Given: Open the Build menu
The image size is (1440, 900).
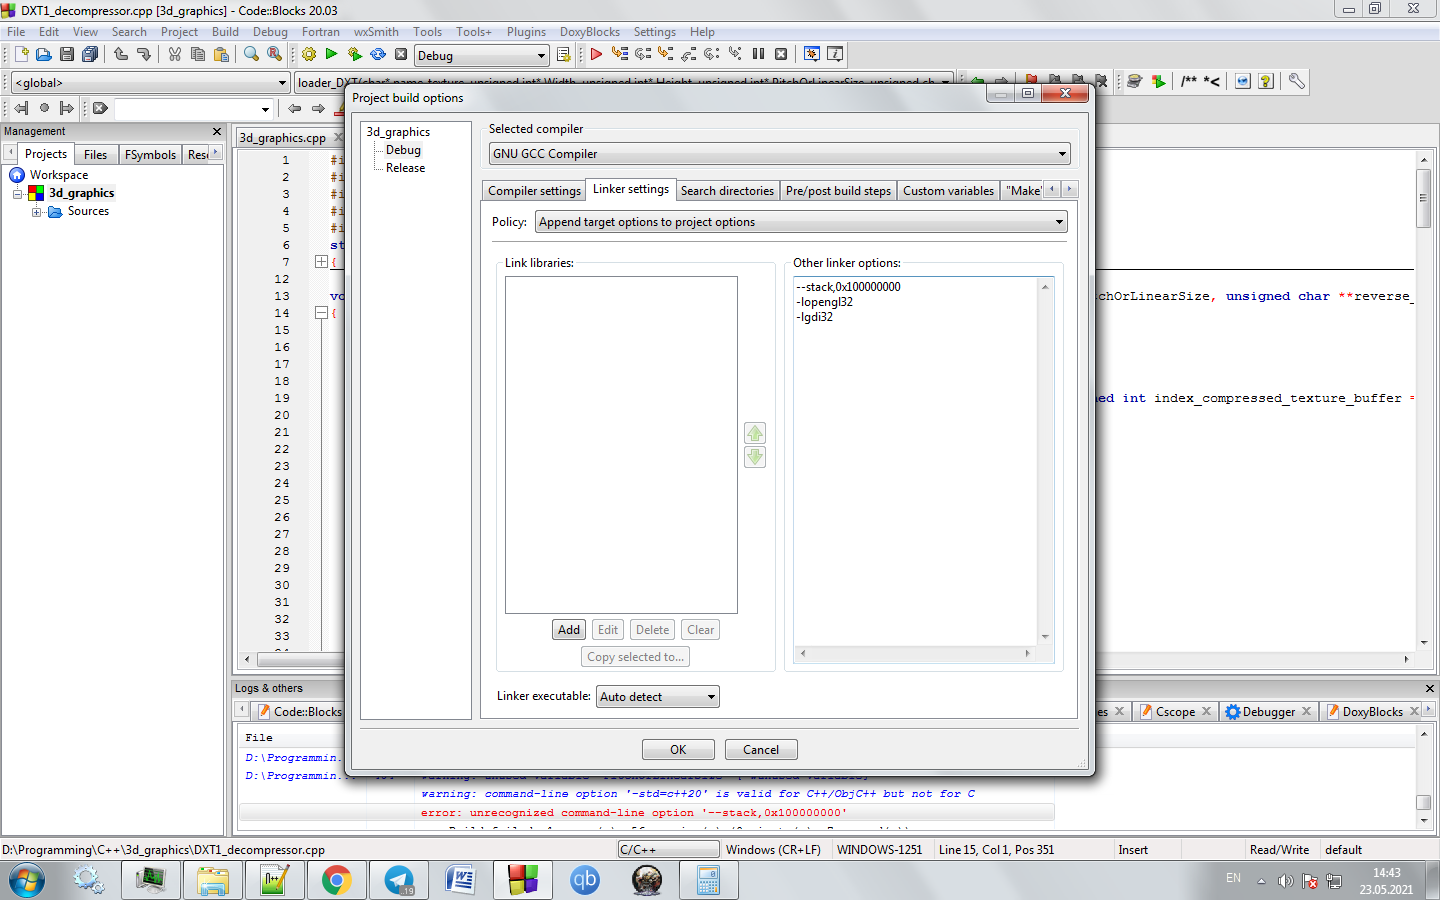Looking at the screenshot, I should pyautogui.click(x=225, y=32).
